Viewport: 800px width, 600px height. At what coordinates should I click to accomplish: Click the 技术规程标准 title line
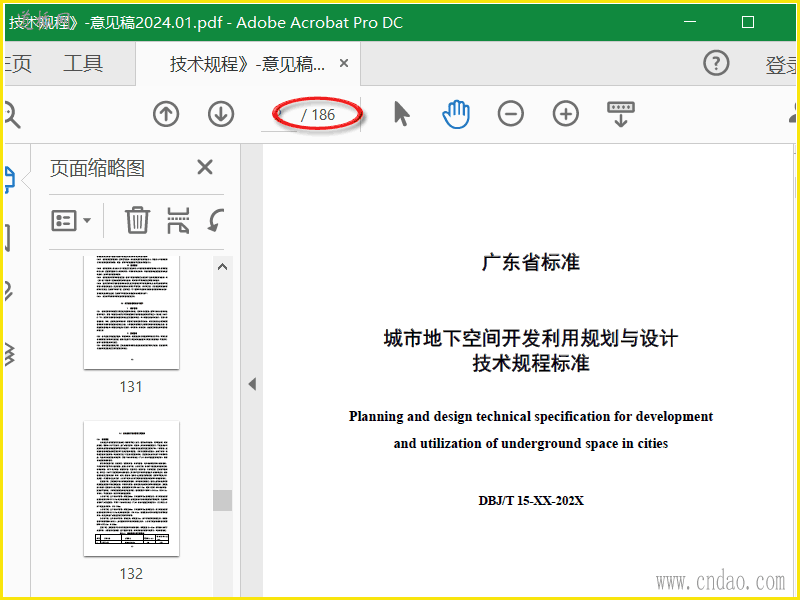coord(531,363)
